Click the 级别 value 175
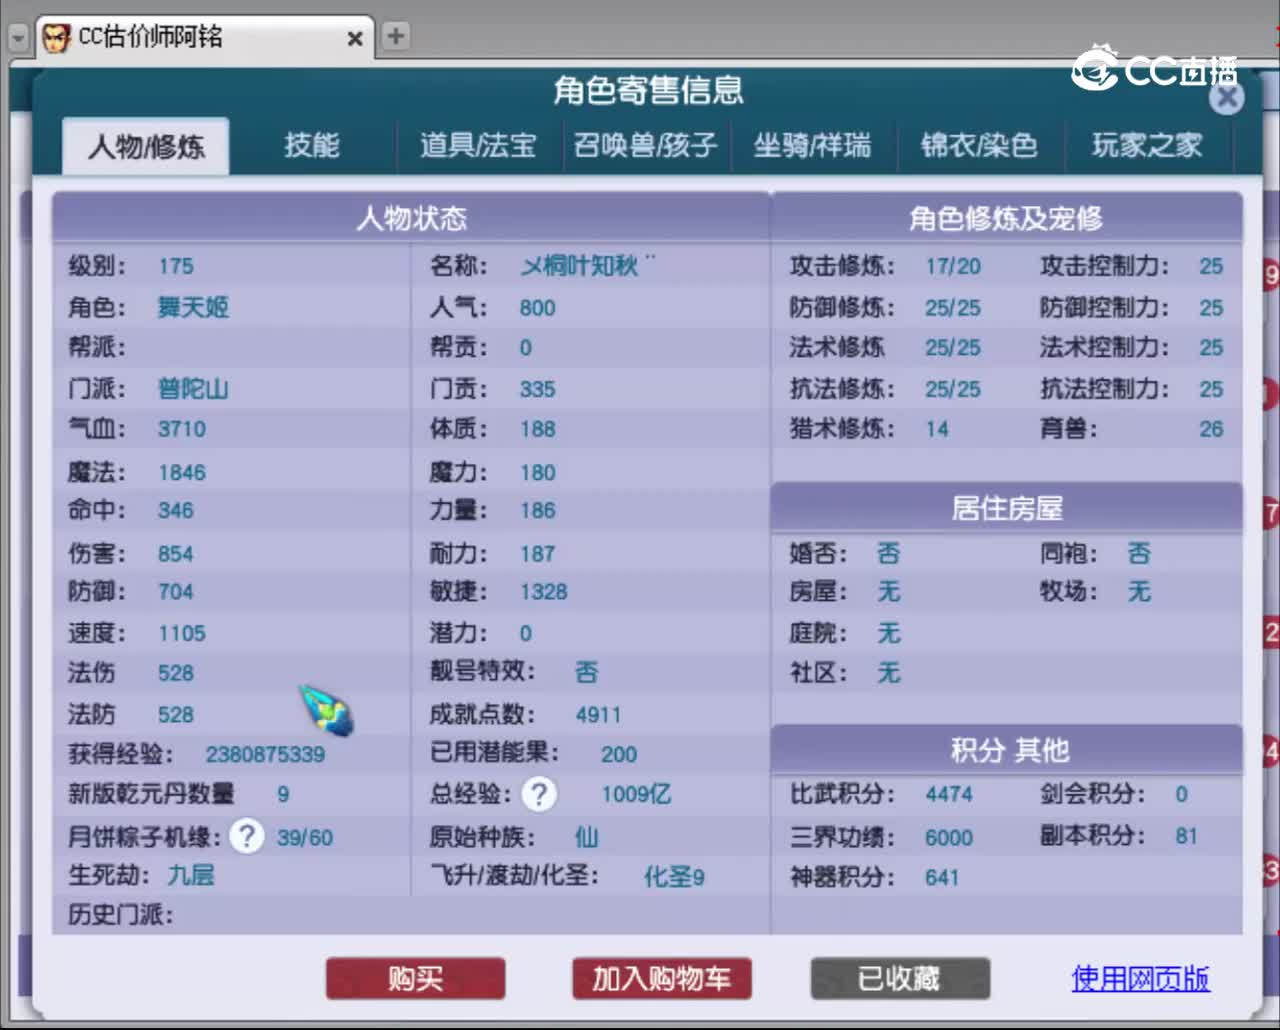The height and width of the screenshot is (1030, 1280). [176, 266]
